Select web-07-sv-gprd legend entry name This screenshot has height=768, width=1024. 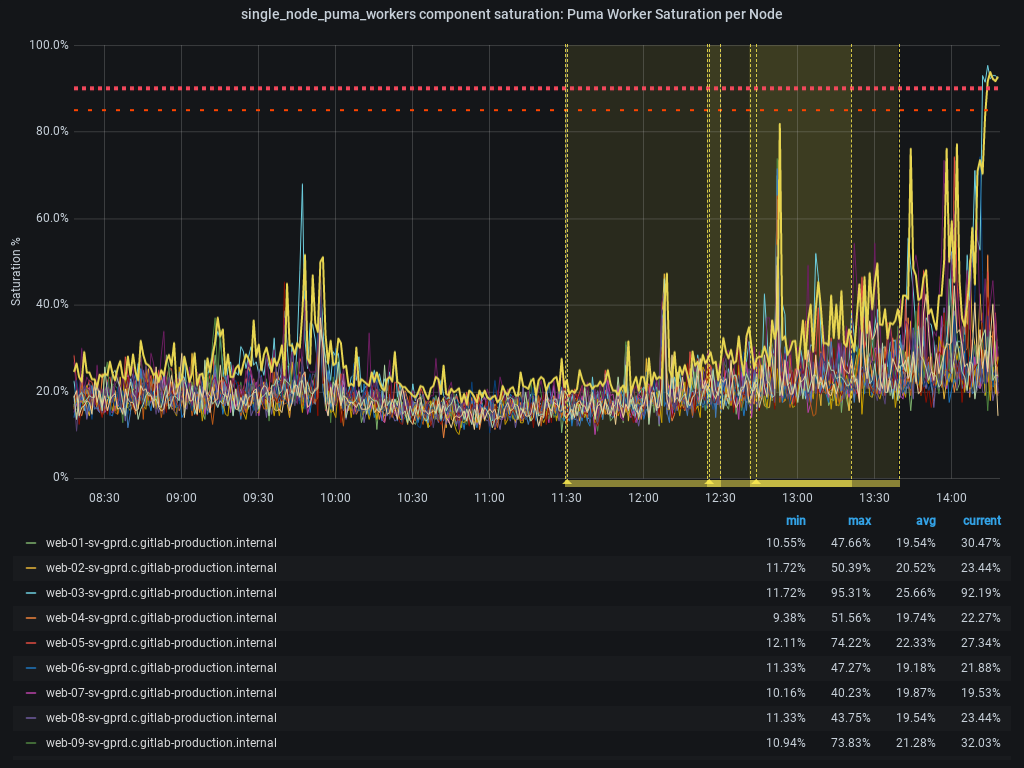(161, 693)
